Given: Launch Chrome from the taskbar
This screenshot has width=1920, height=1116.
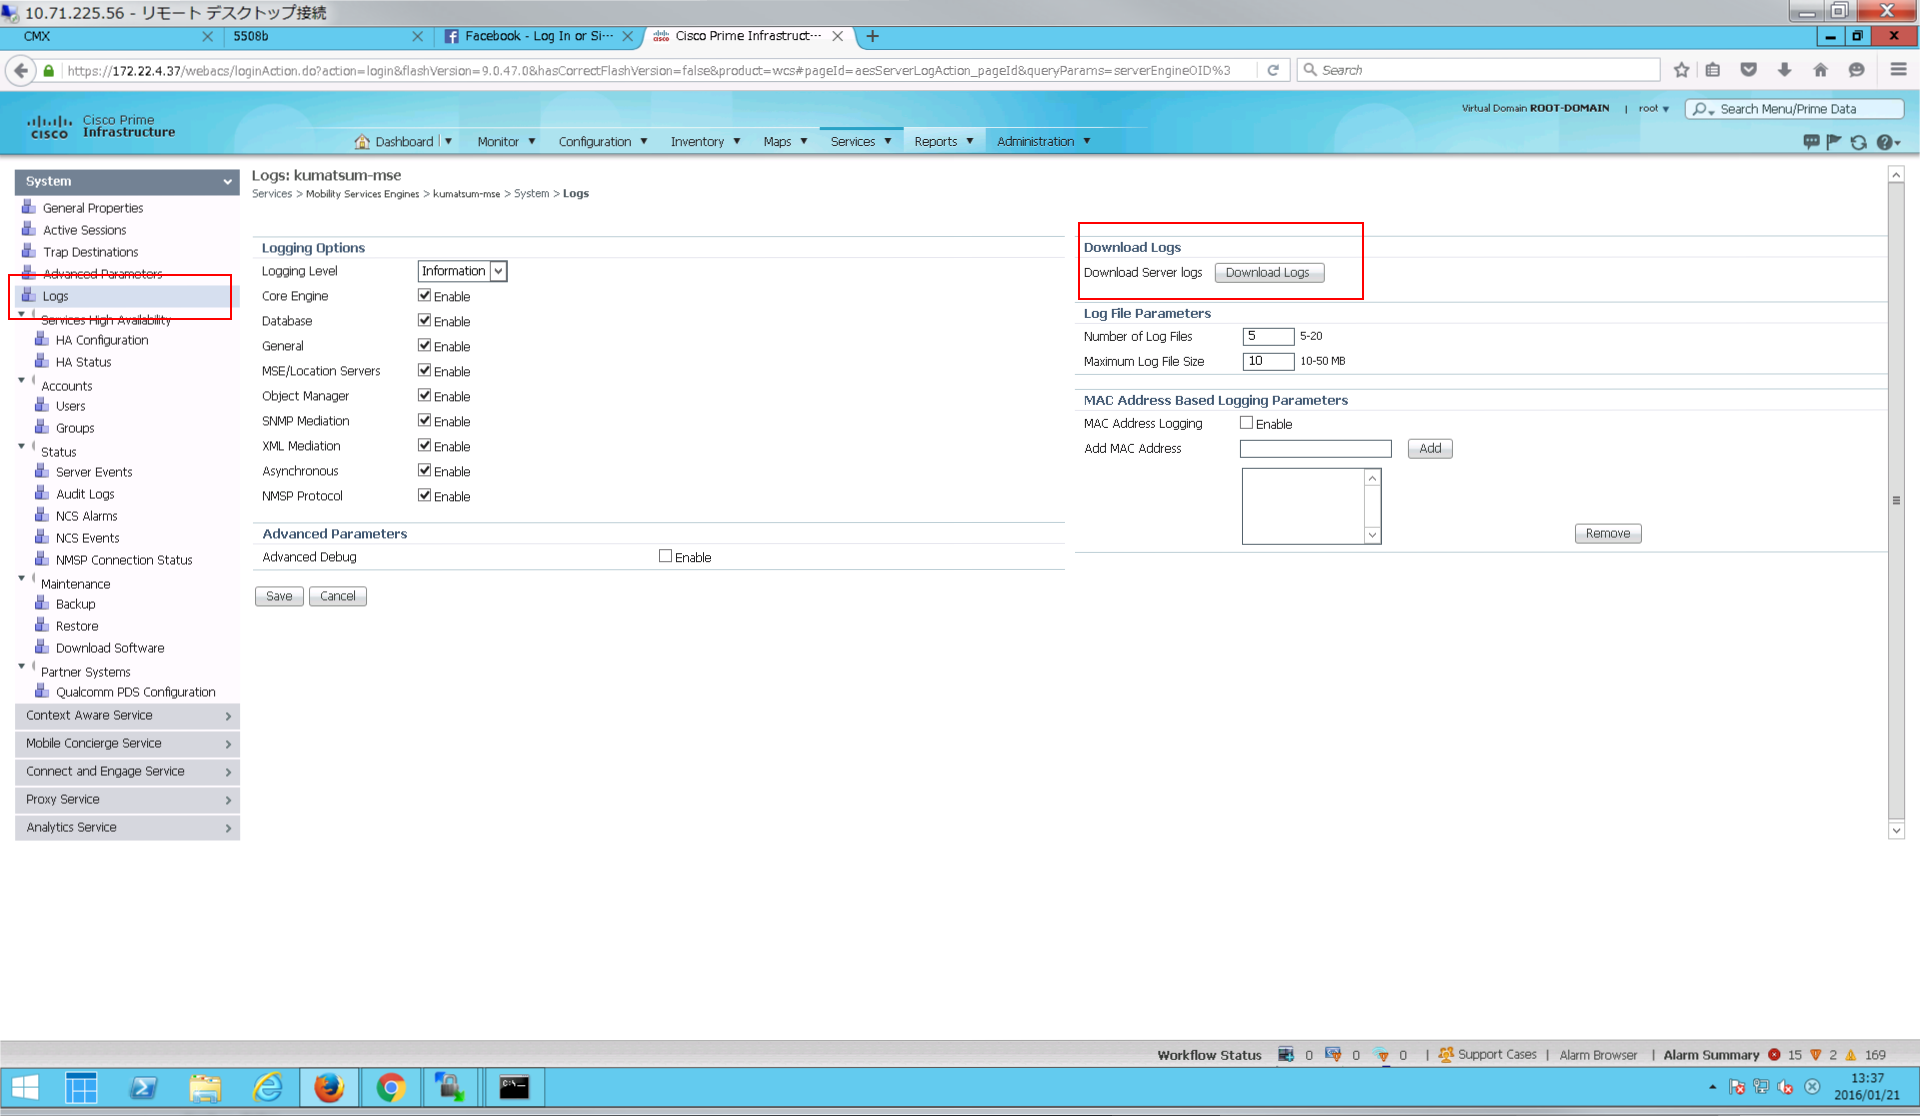Looking at the screenshot, I should click(391, 1087).
